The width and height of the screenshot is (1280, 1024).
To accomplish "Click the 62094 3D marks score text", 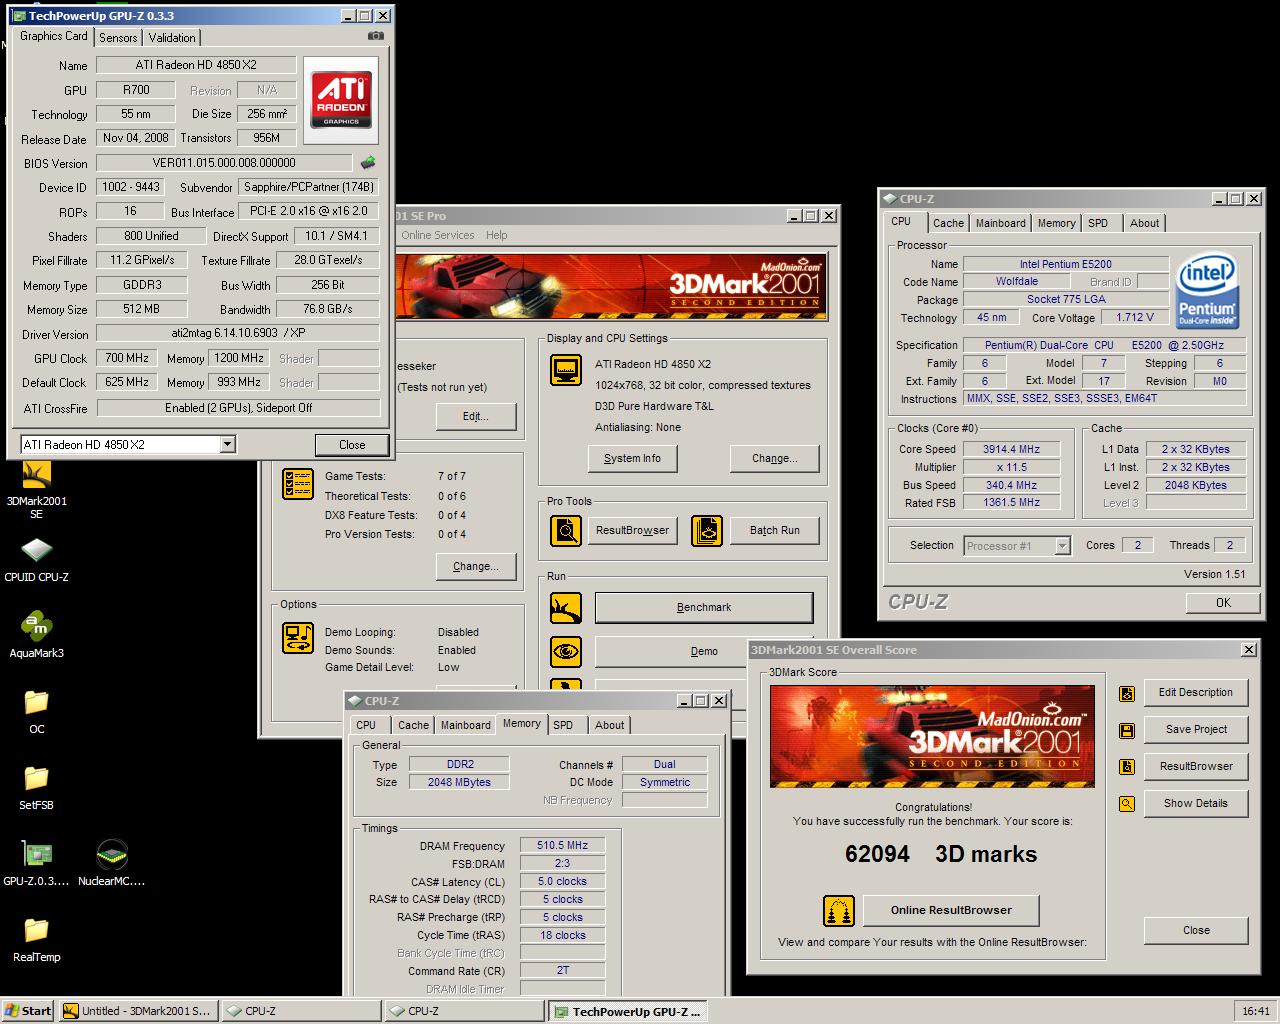I will tap(941, 854).
